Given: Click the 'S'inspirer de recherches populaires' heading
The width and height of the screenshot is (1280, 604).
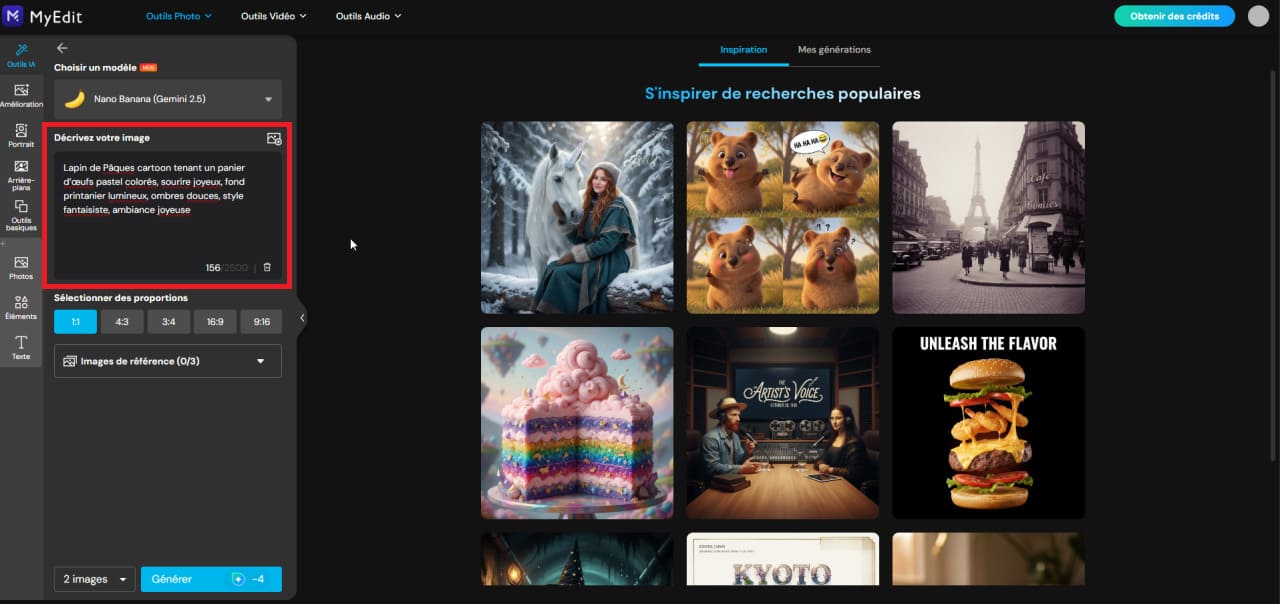Looking at the screenshot, I should [783, 94].
